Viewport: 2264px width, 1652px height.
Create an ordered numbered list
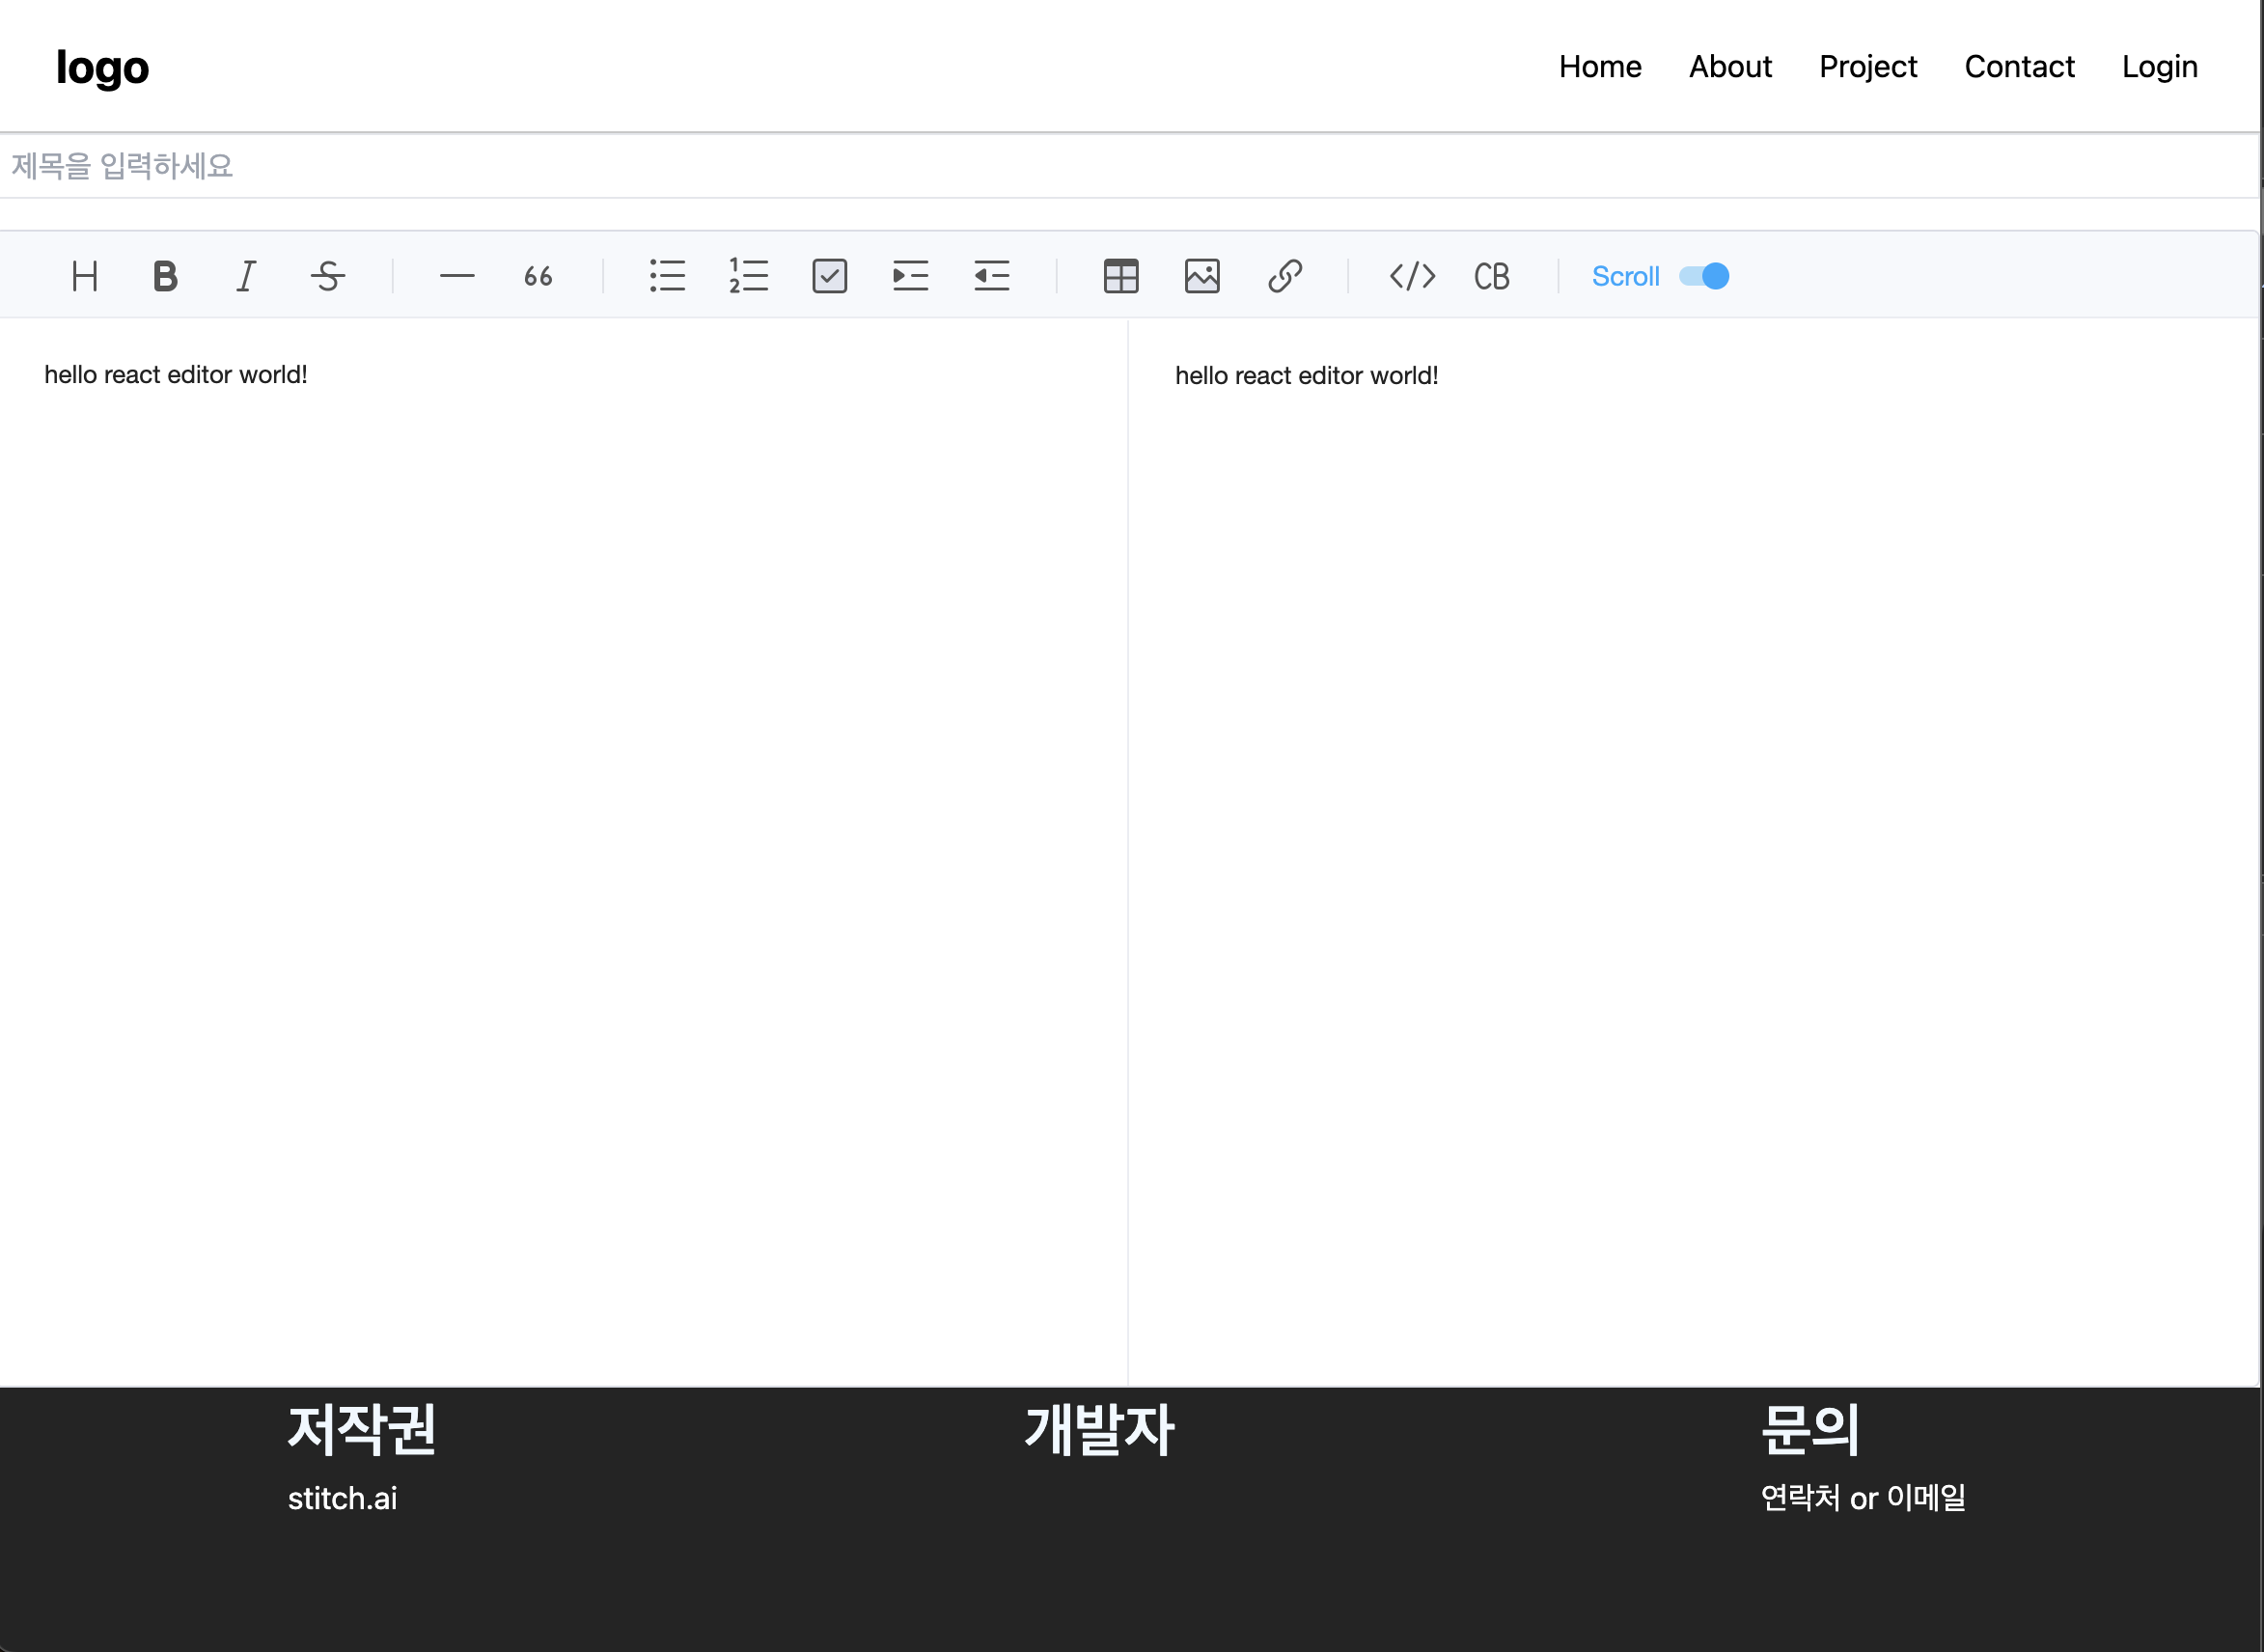(748, 276)
